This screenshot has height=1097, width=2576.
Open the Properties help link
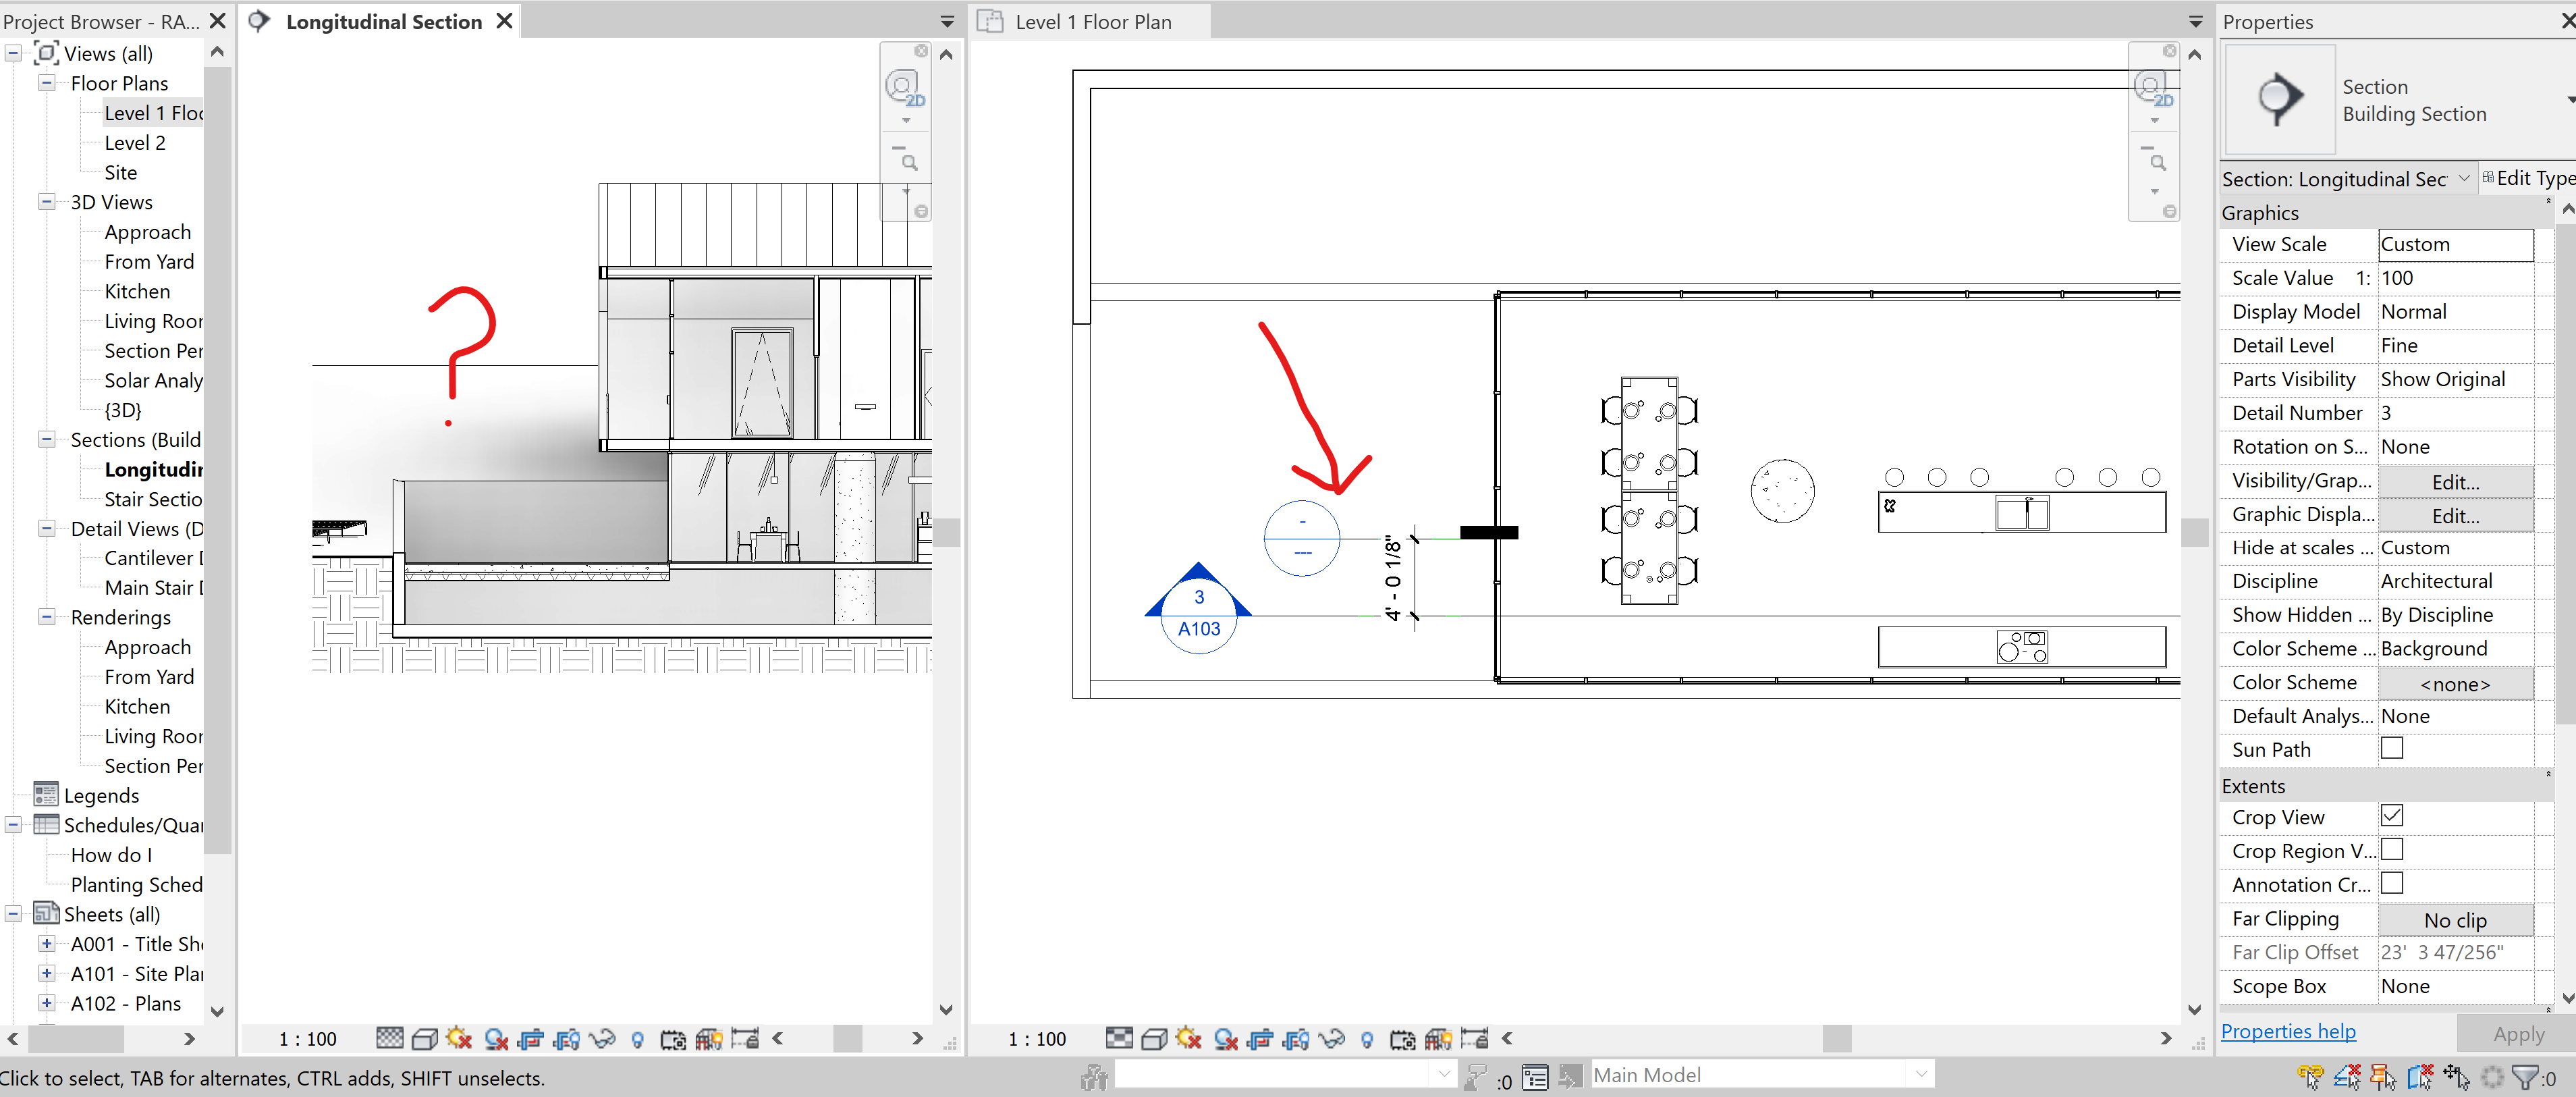point(2288,1032)
